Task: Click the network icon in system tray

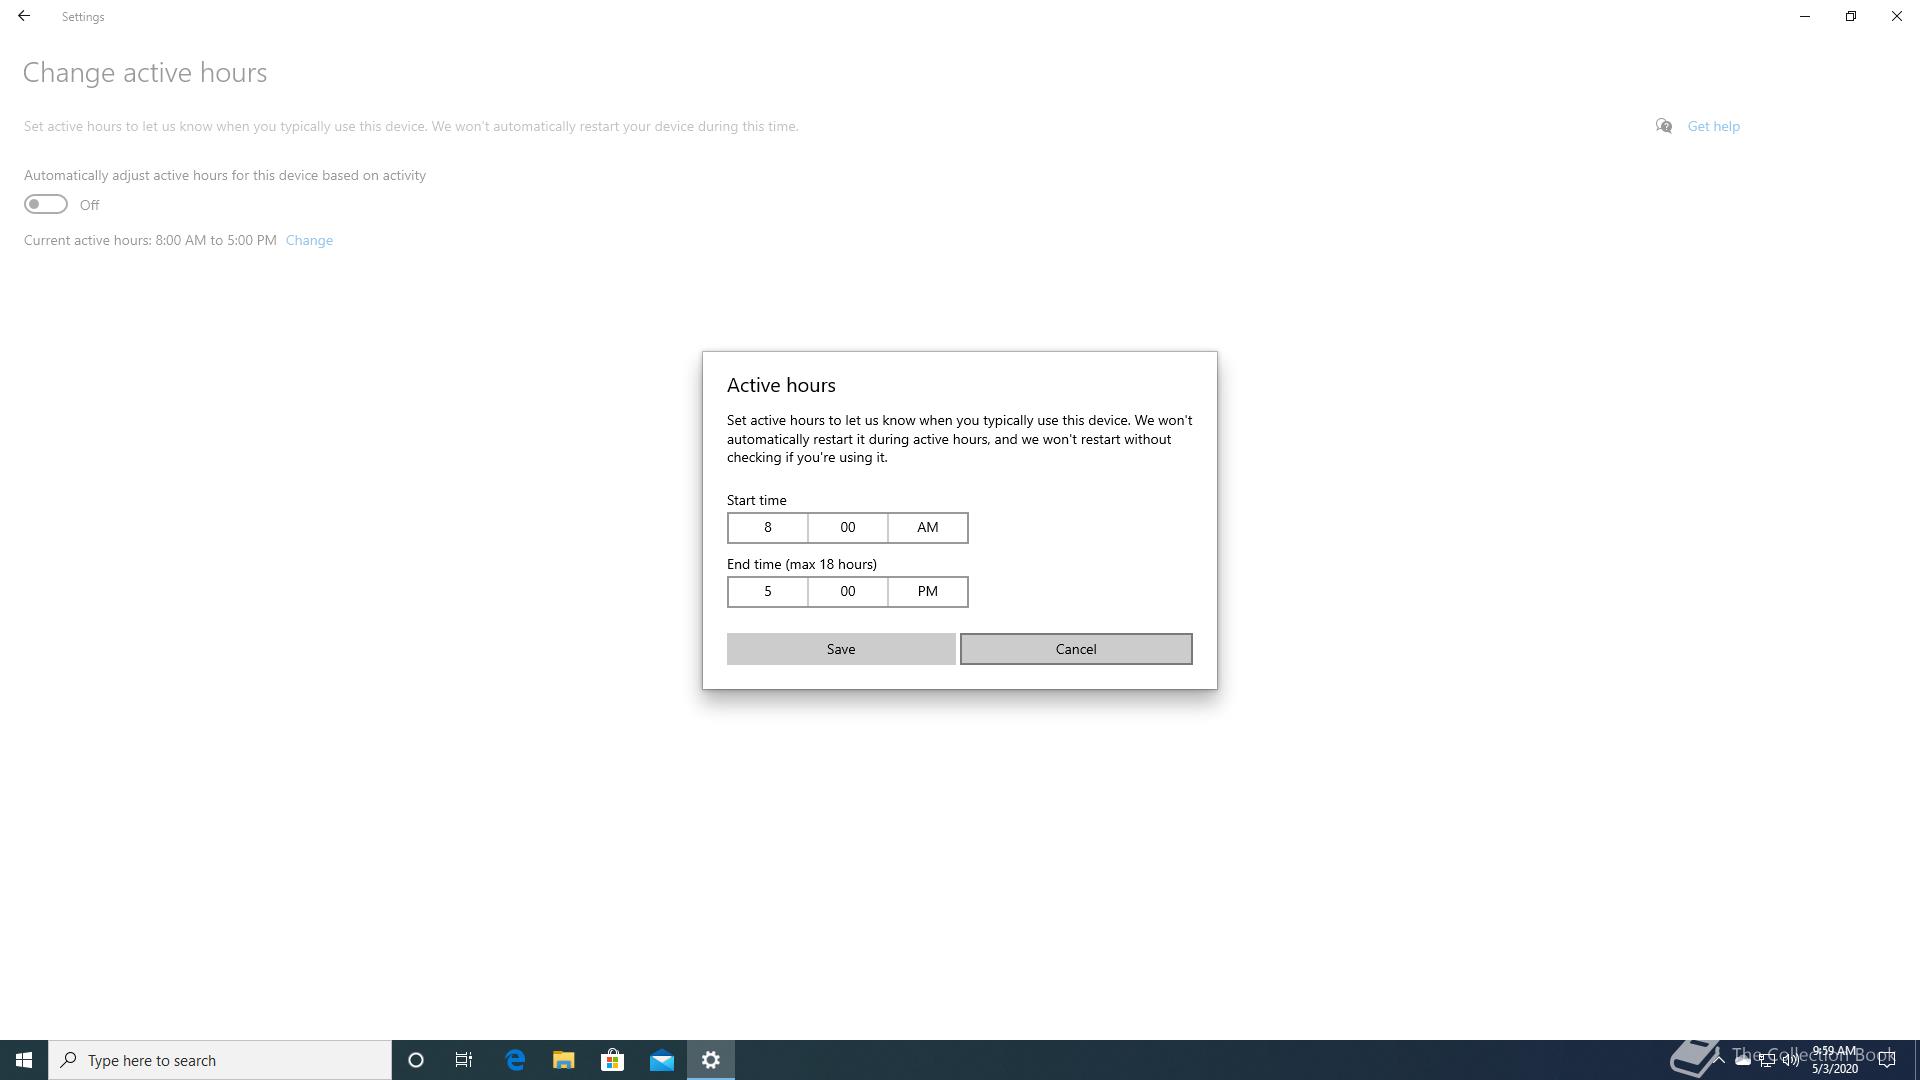Action: [1767, 1060]
